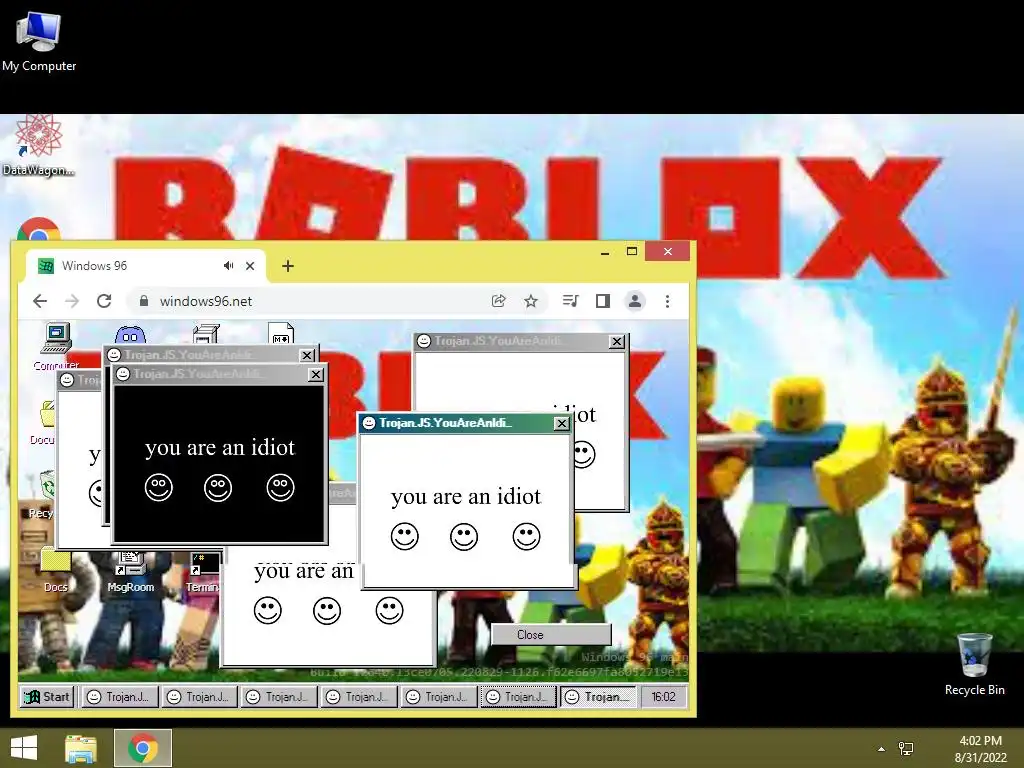Bookmark this page with the star icon
Screen dimensions: 1024x768
click(x=531, y=301)
